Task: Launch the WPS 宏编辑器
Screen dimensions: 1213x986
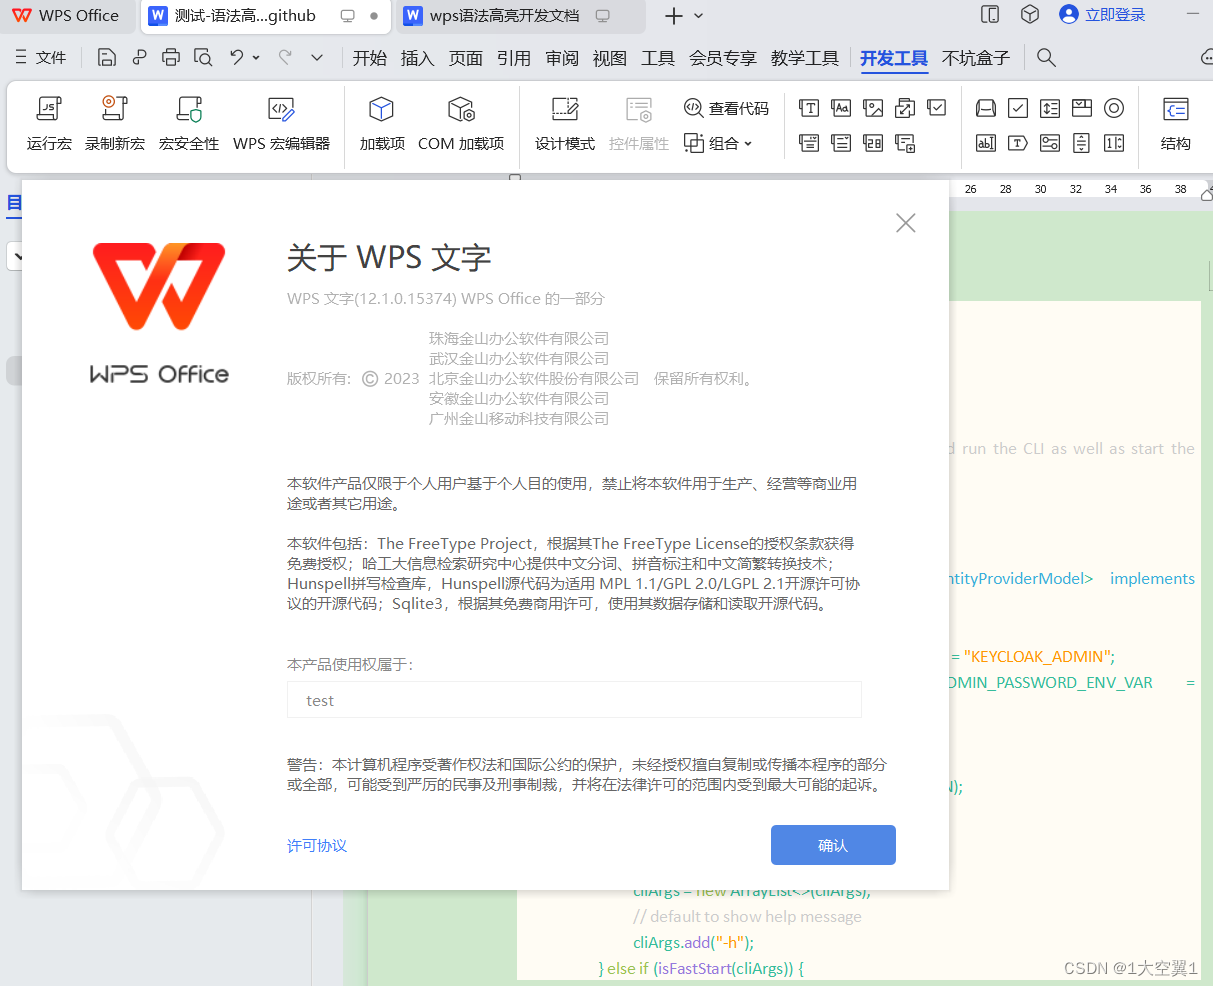Action: tap(281, 123)
